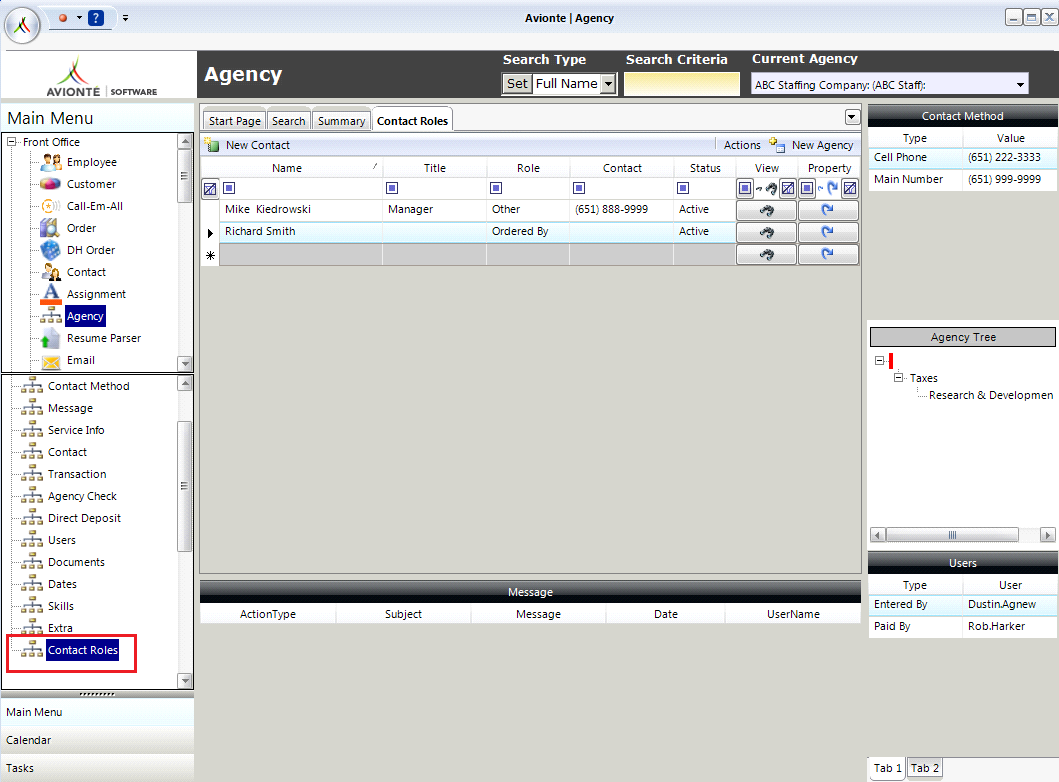Open the Email module

coord(80,360)
